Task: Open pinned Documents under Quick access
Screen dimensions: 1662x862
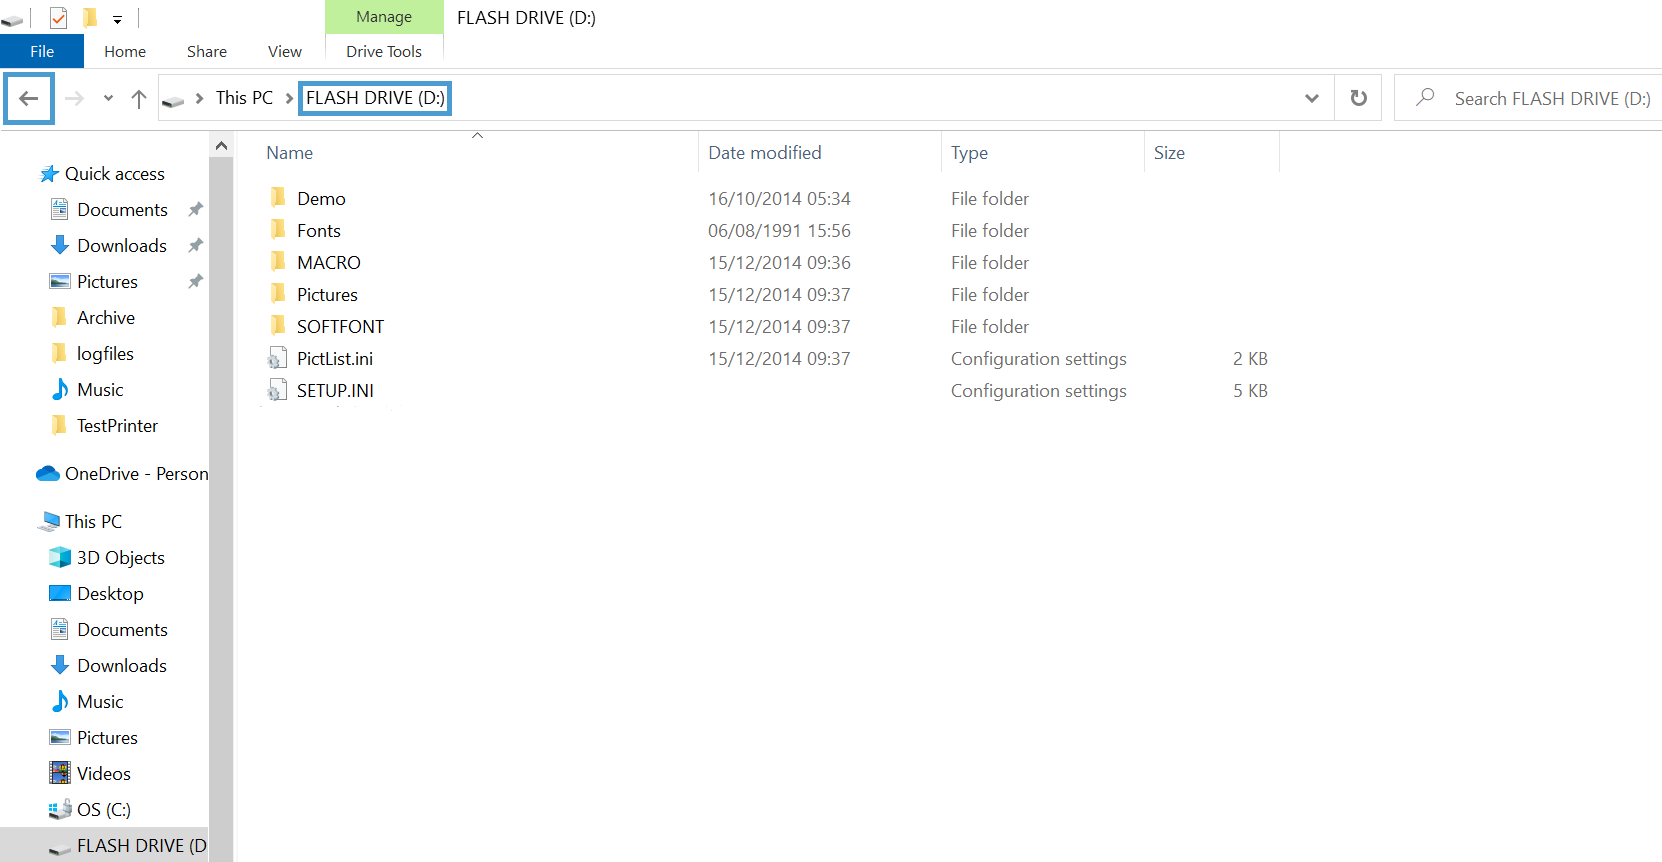Action: (122, 209)
